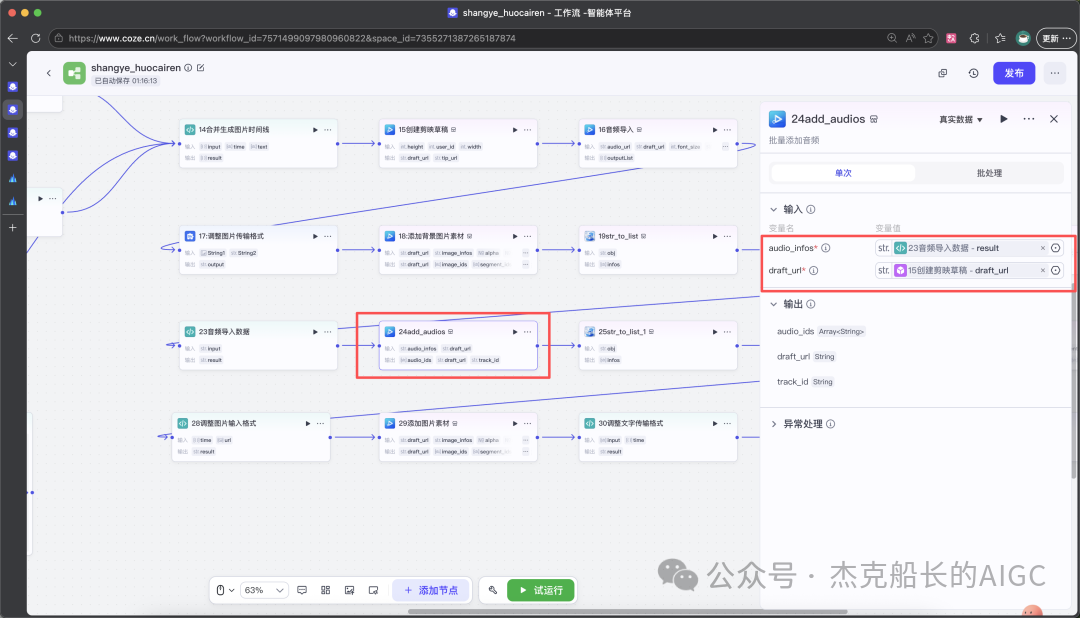Click auto-layout grid icon in bottom toolbar
Screen dimensions: 1080x618
(x=326, y=590)
